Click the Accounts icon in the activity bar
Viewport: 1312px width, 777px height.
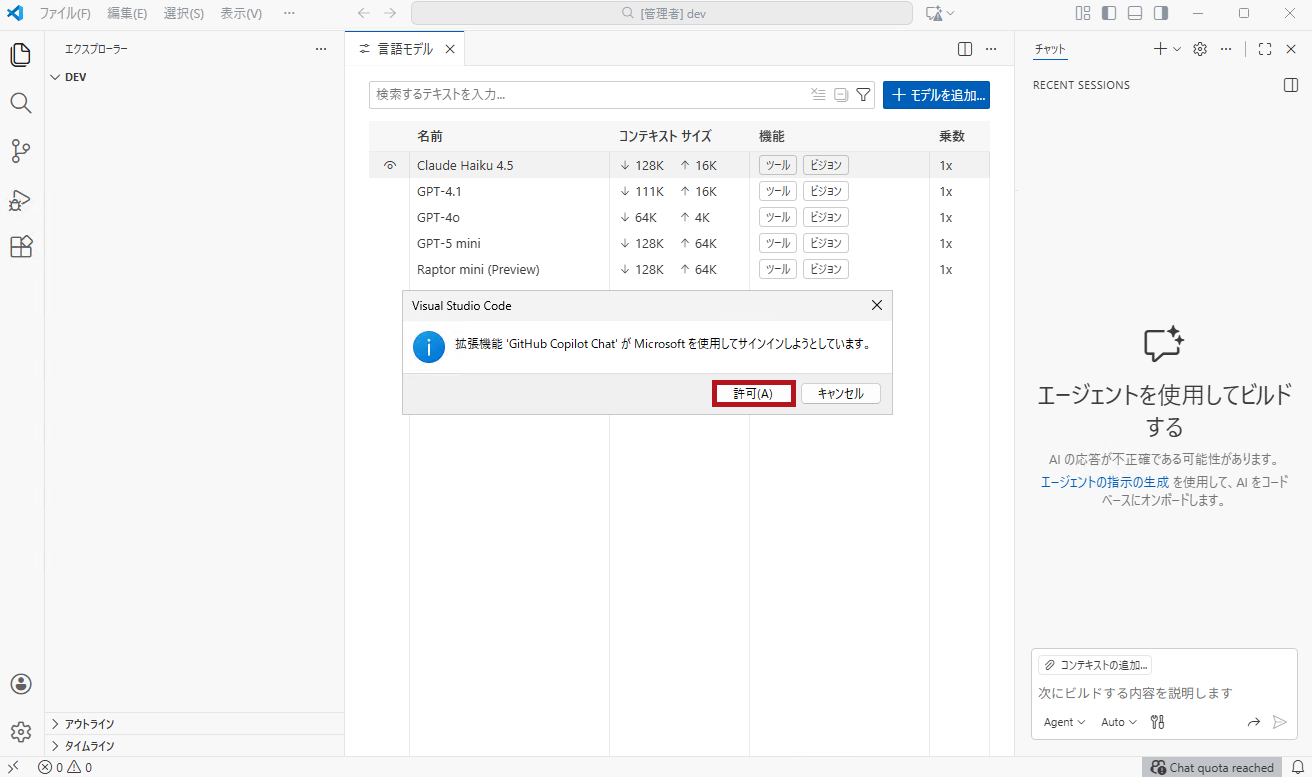tap(20, 684)
